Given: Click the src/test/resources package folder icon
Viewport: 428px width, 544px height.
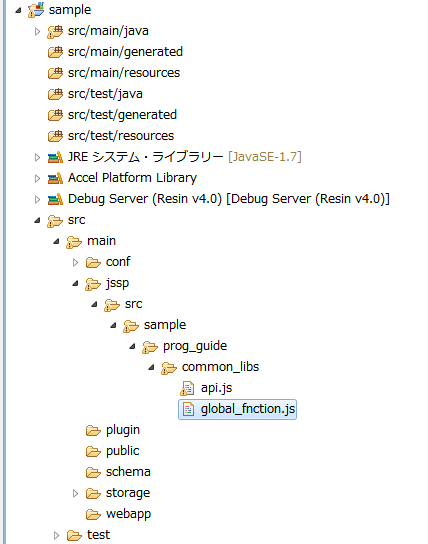Looking at the screenshot, I should click(55, 136).
